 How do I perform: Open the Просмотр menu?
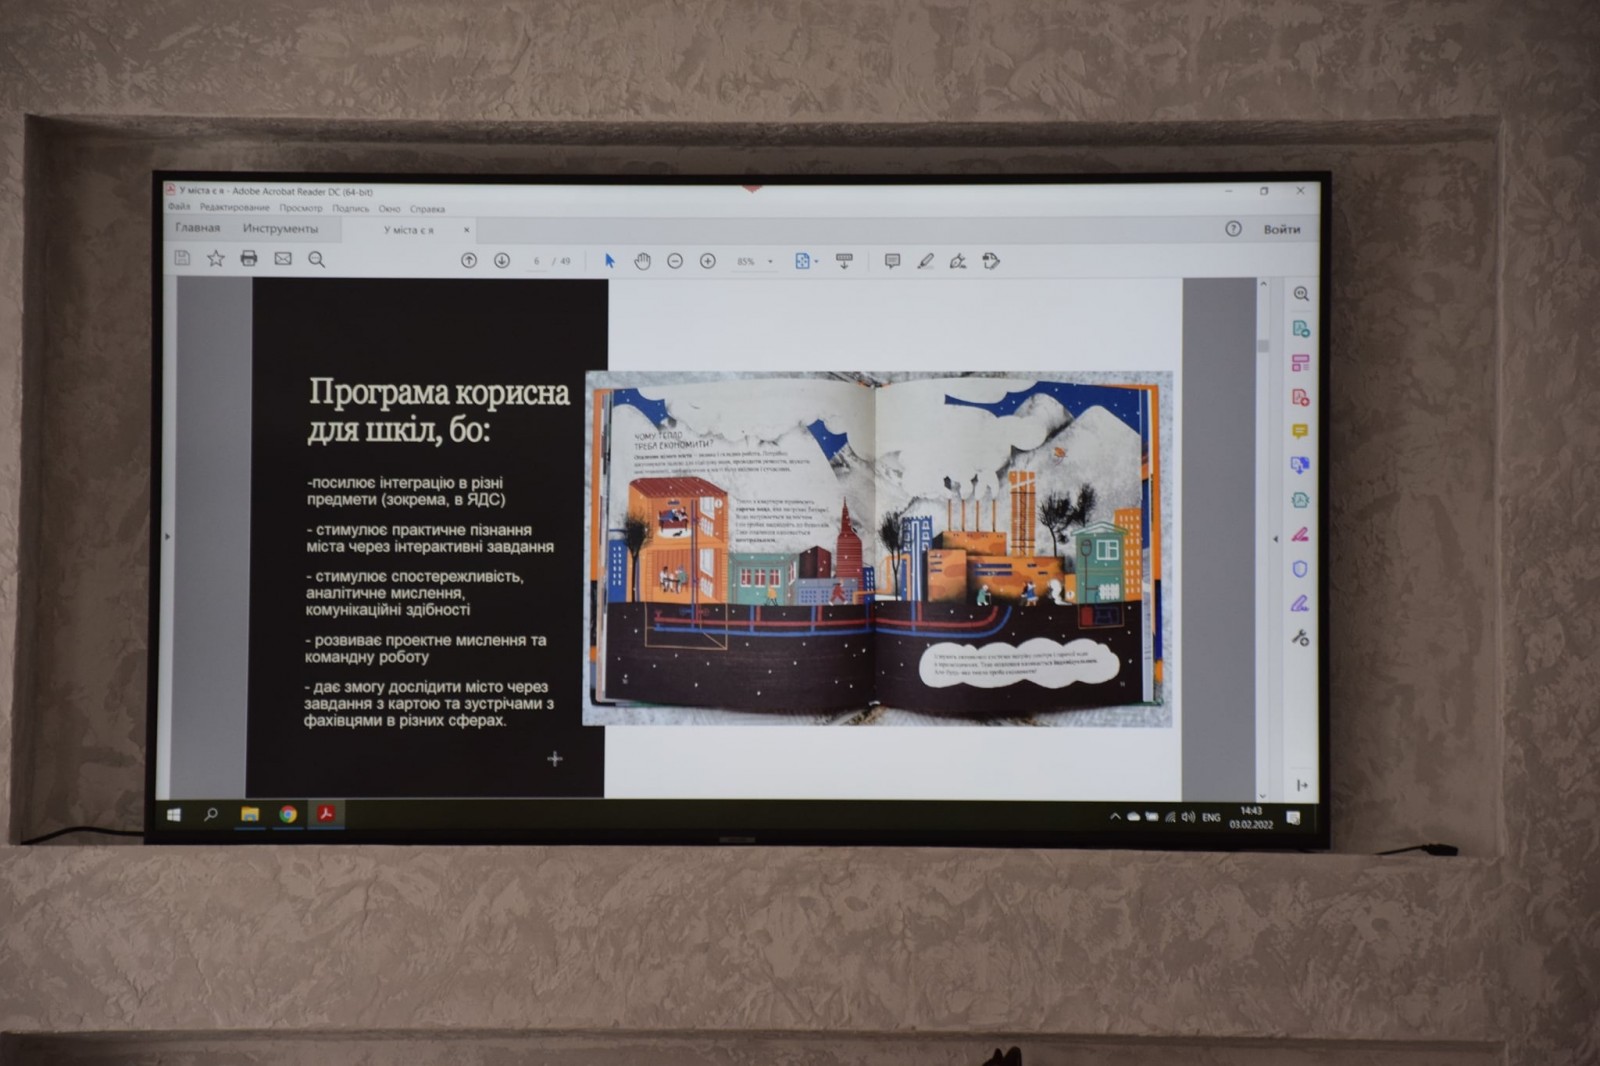(x=301, y=208)
